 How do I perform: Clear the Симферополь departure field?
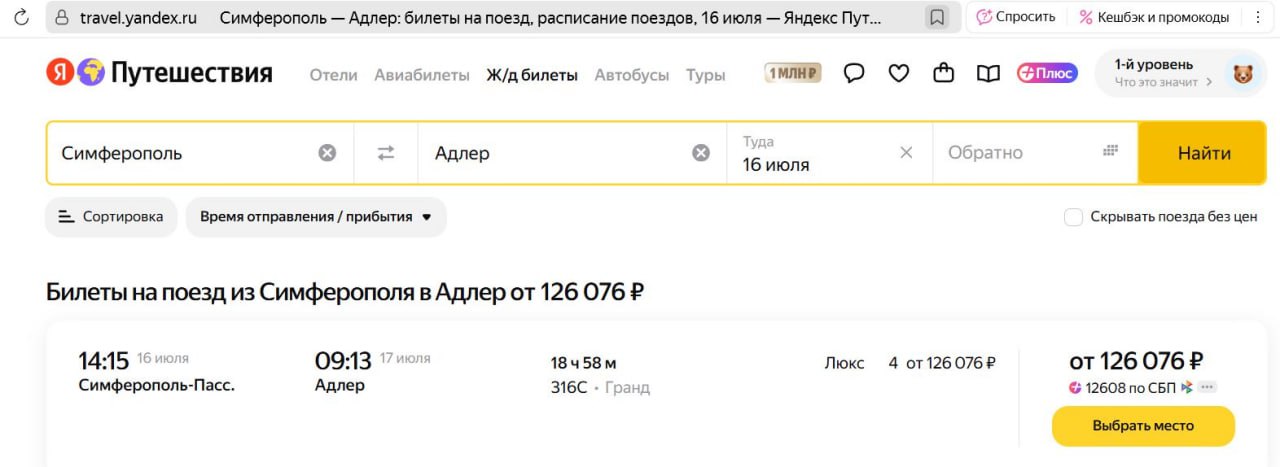pyautogui.click(x=327, y=153)
